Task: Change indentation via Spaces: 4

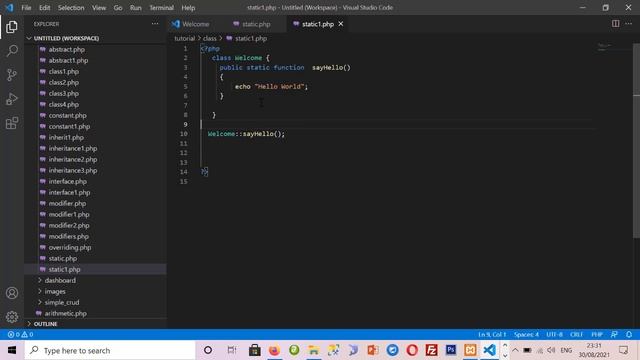Action: [x=526, y=334]
